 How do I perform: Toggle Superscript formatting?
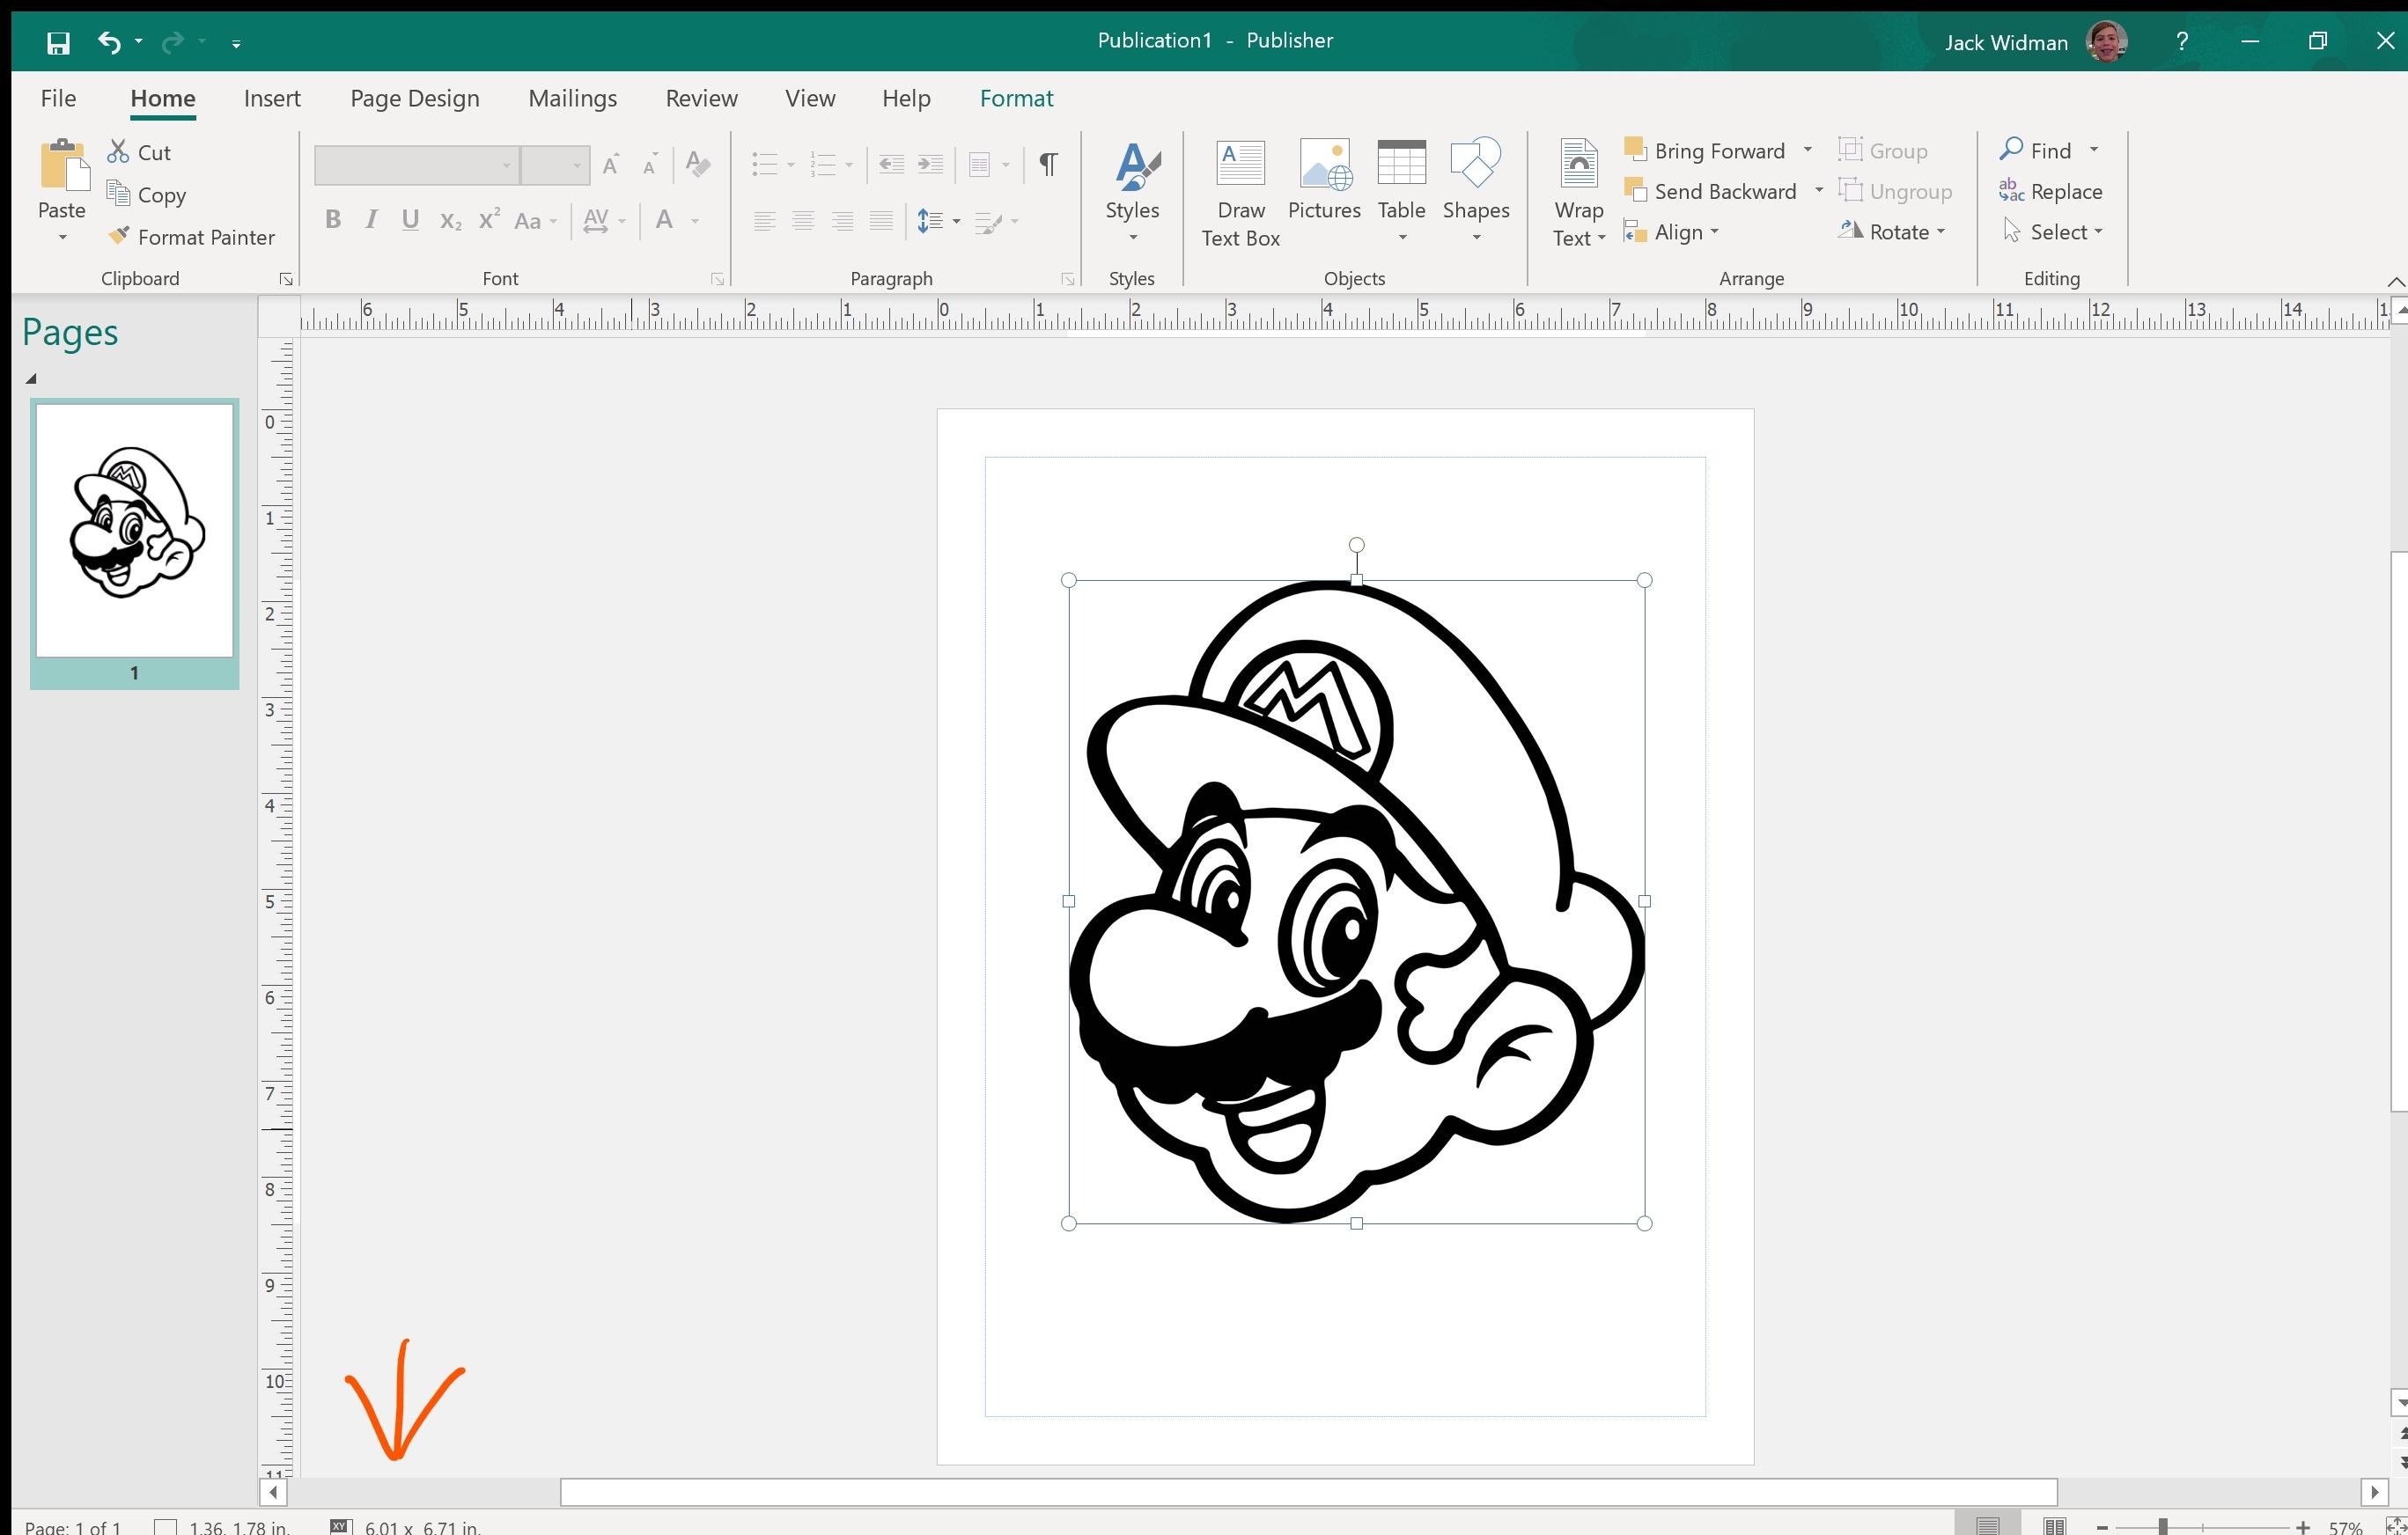[x=489, y=220]
